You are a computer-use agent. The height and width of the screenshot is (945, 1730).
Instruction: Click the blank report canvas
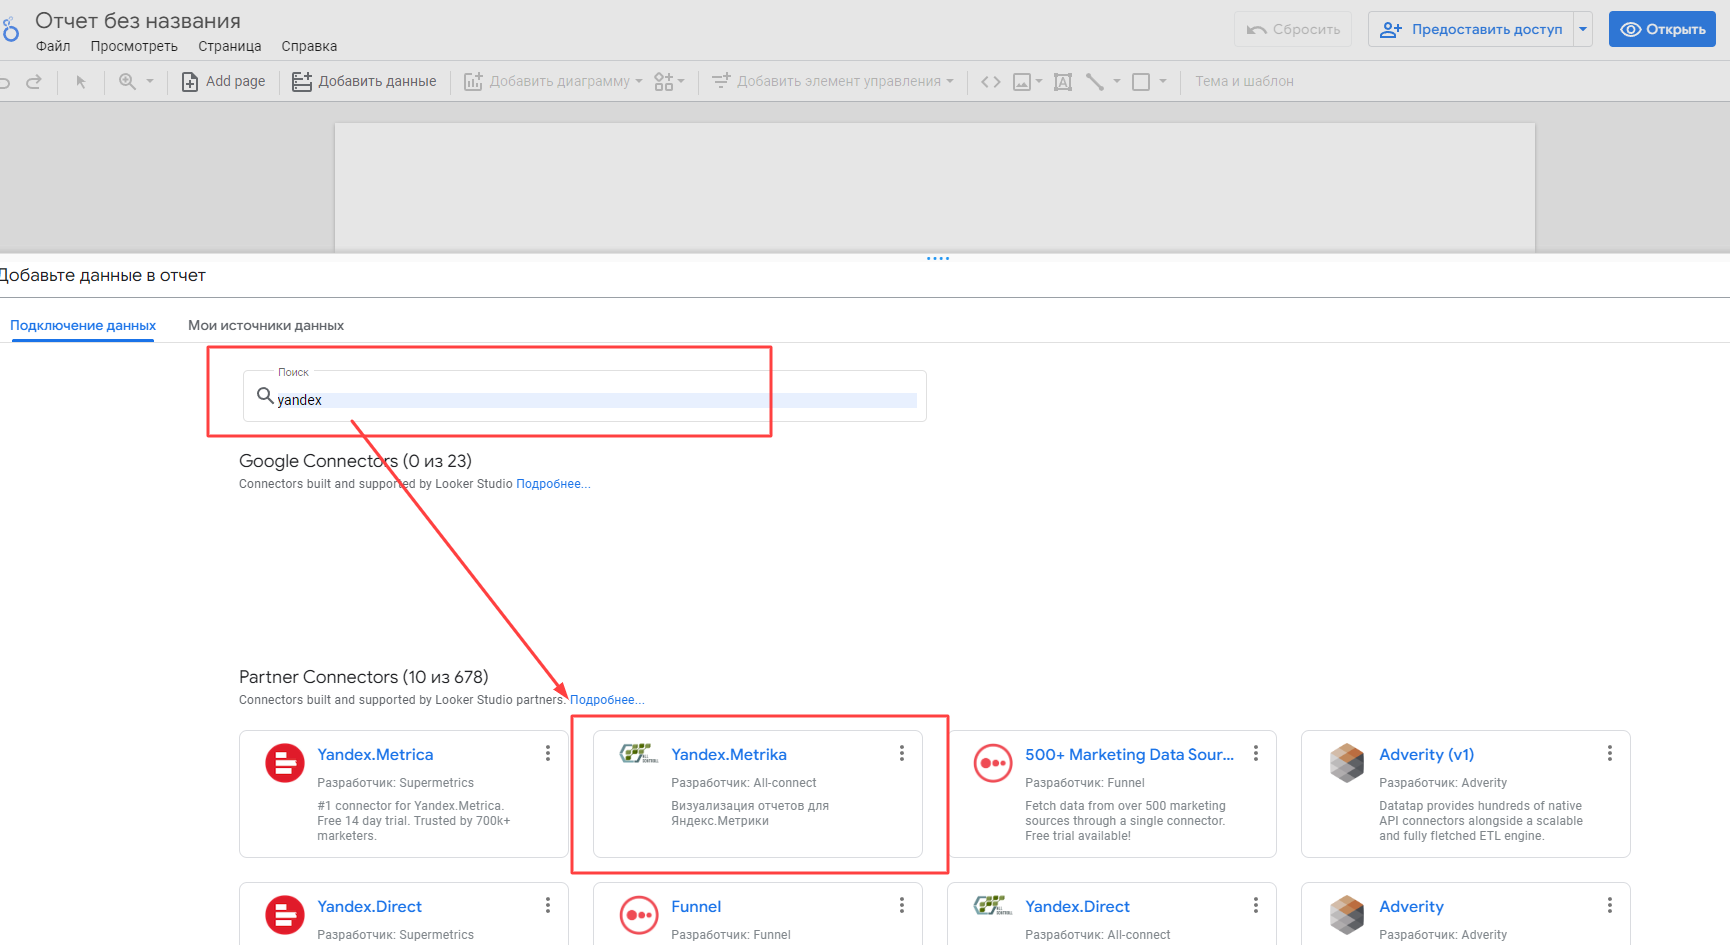pos(934,187)
